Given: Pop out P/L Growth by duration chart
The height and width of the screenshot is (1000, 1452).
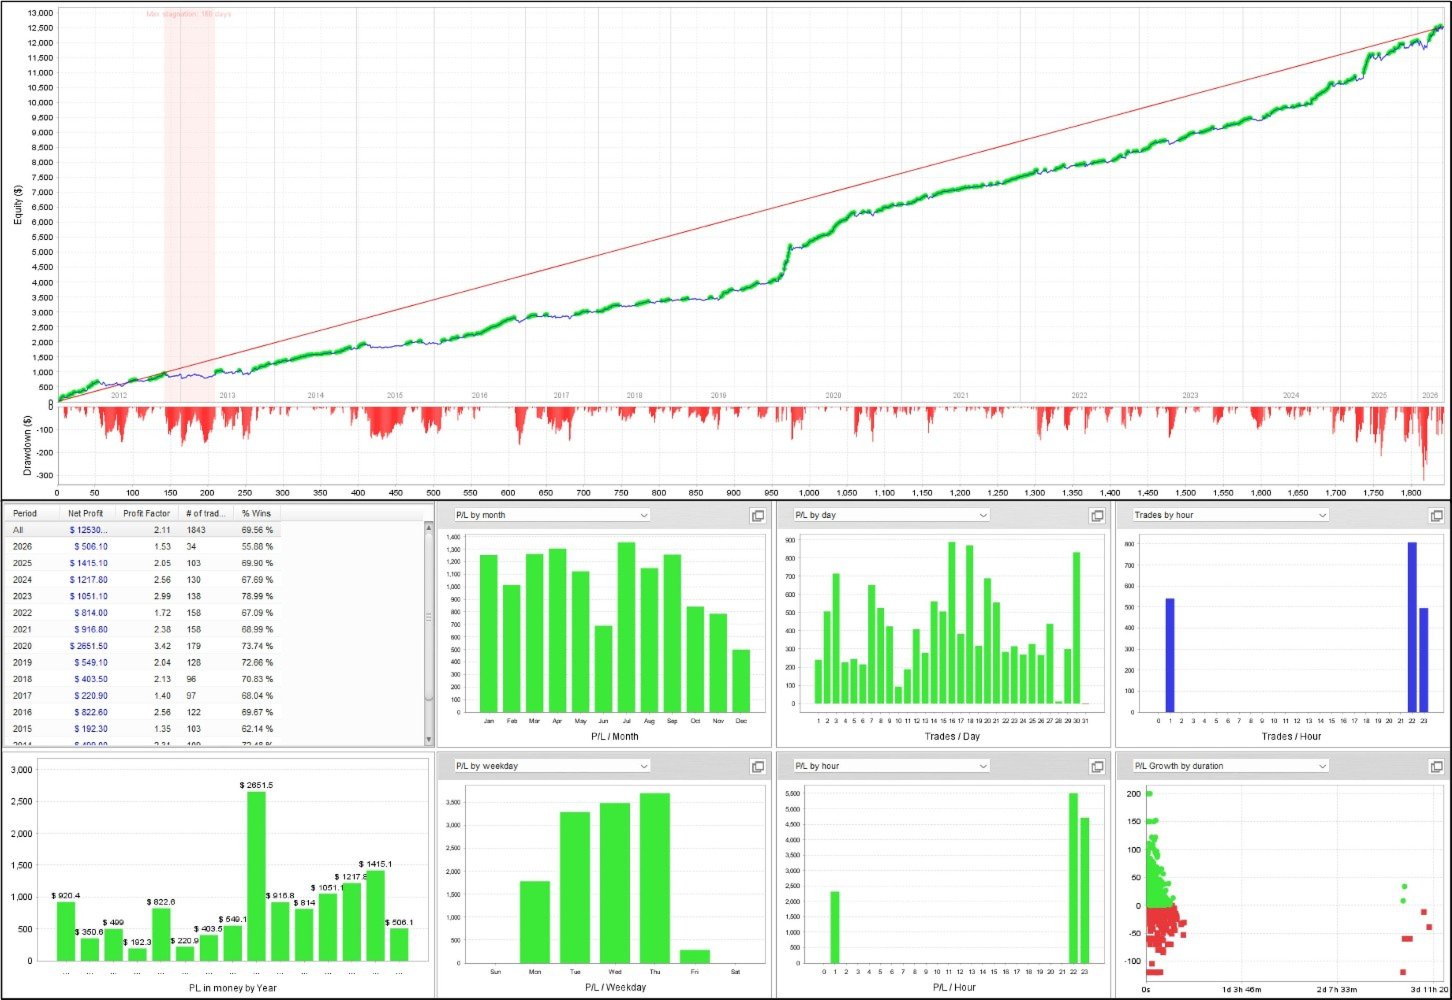Looking at the screenshot, I should [1436, 766].
